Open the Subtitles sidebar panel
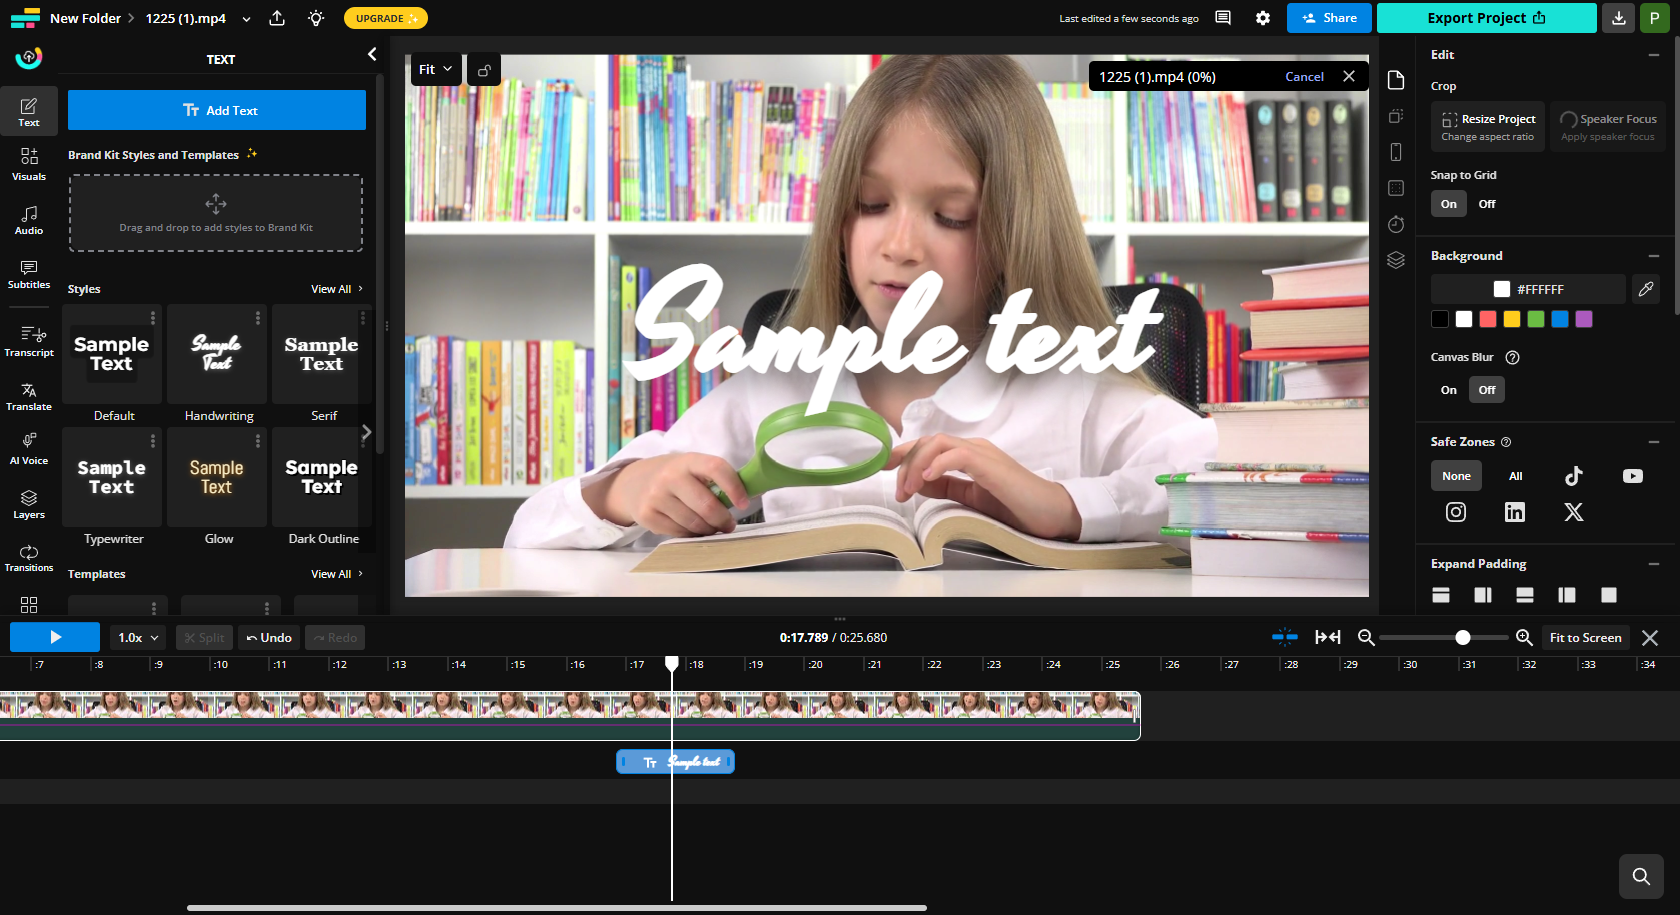The width and height of the screenshot is (1680, 915). (x=29, y=273)
